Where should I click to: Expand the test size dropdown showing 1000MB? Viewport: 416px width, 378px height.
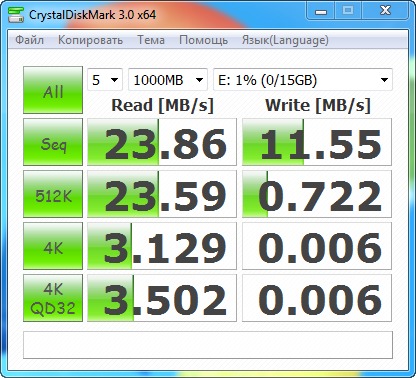[x=168, y=80]
